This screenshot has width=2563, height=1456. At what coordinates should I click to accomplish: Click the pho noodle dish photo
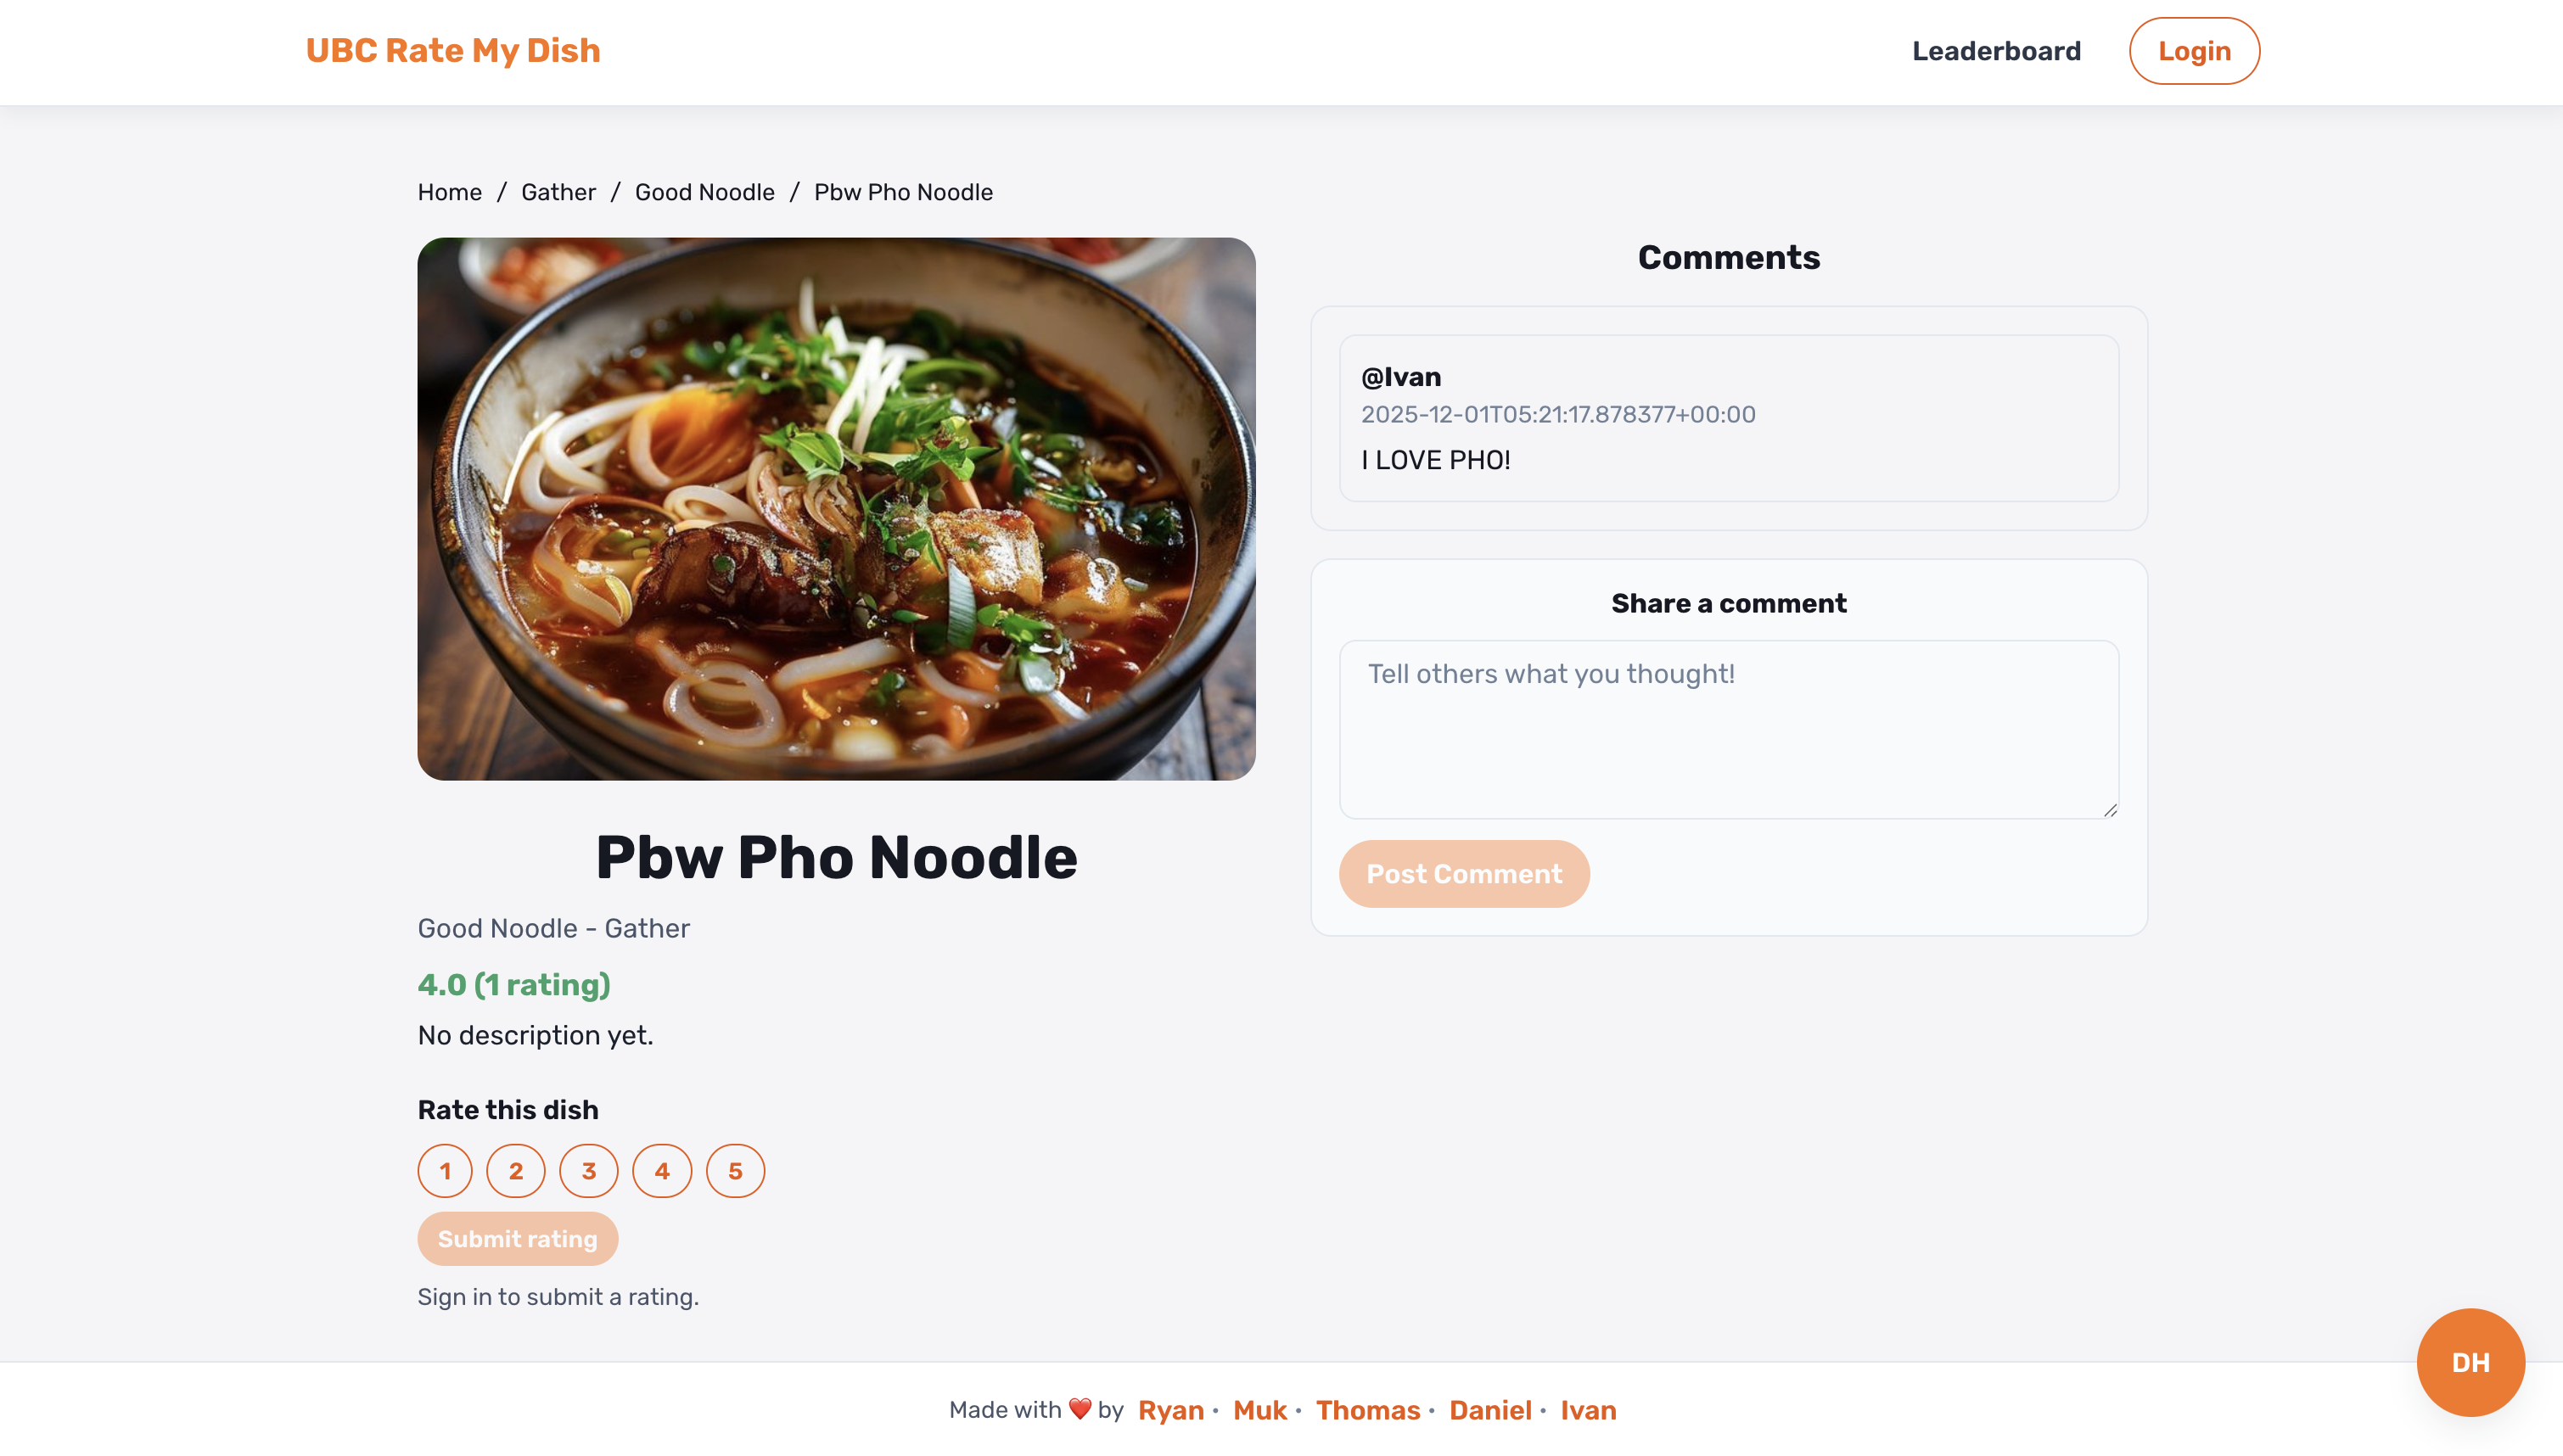click(x=836, y=509)
